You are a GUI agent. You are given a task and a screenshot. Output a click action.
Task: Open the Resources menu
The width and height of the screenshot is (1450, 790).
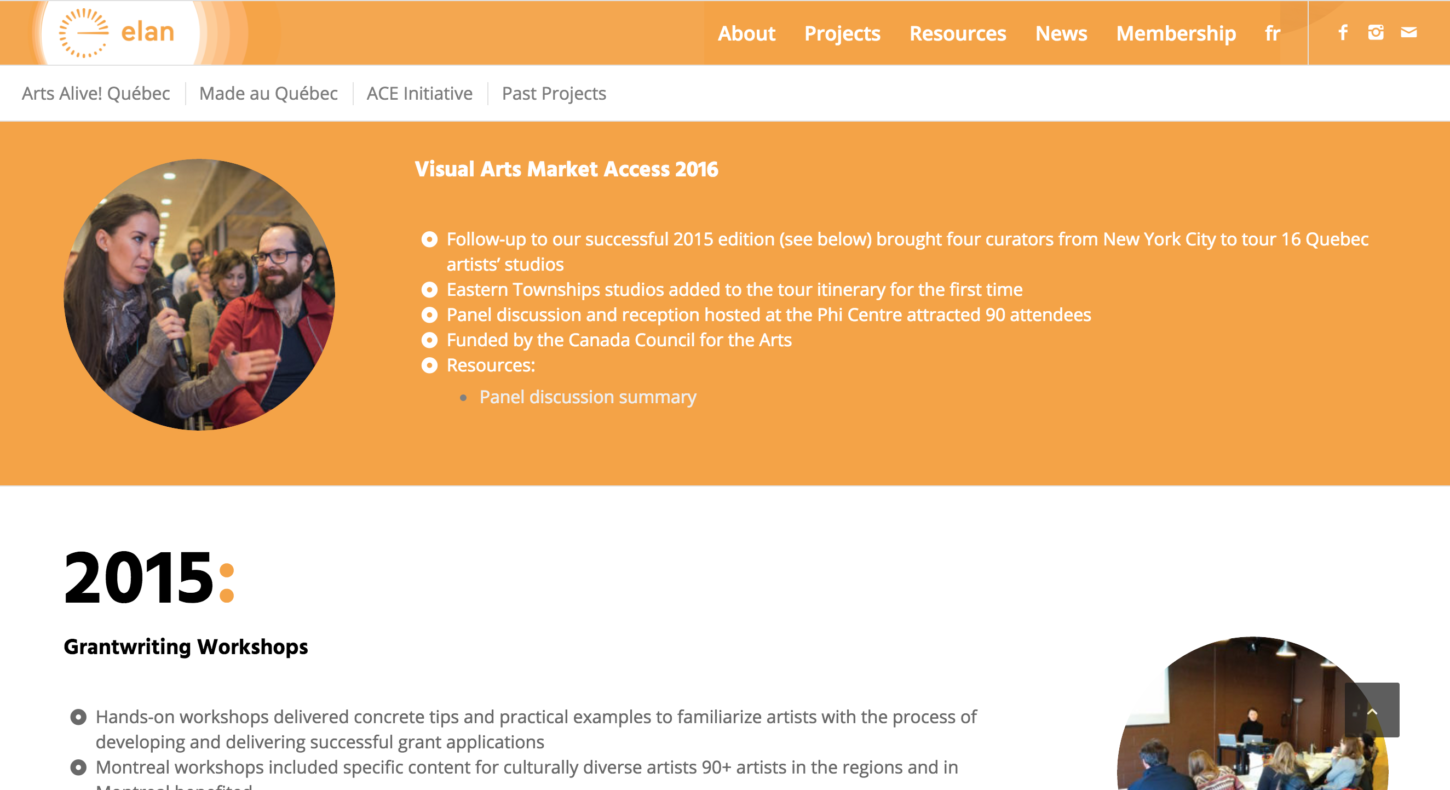tap(958, 33)
